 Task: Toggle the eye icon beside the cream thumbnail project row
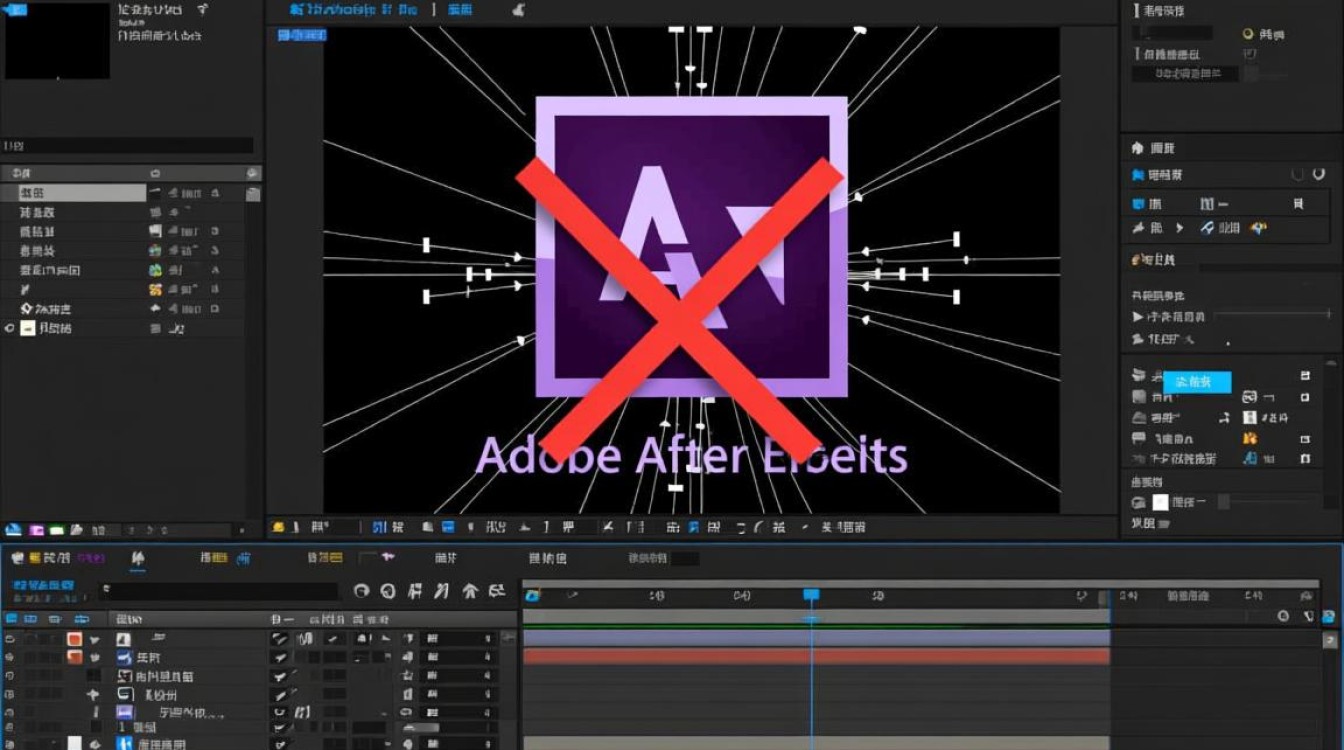click(x=9, y=328)
